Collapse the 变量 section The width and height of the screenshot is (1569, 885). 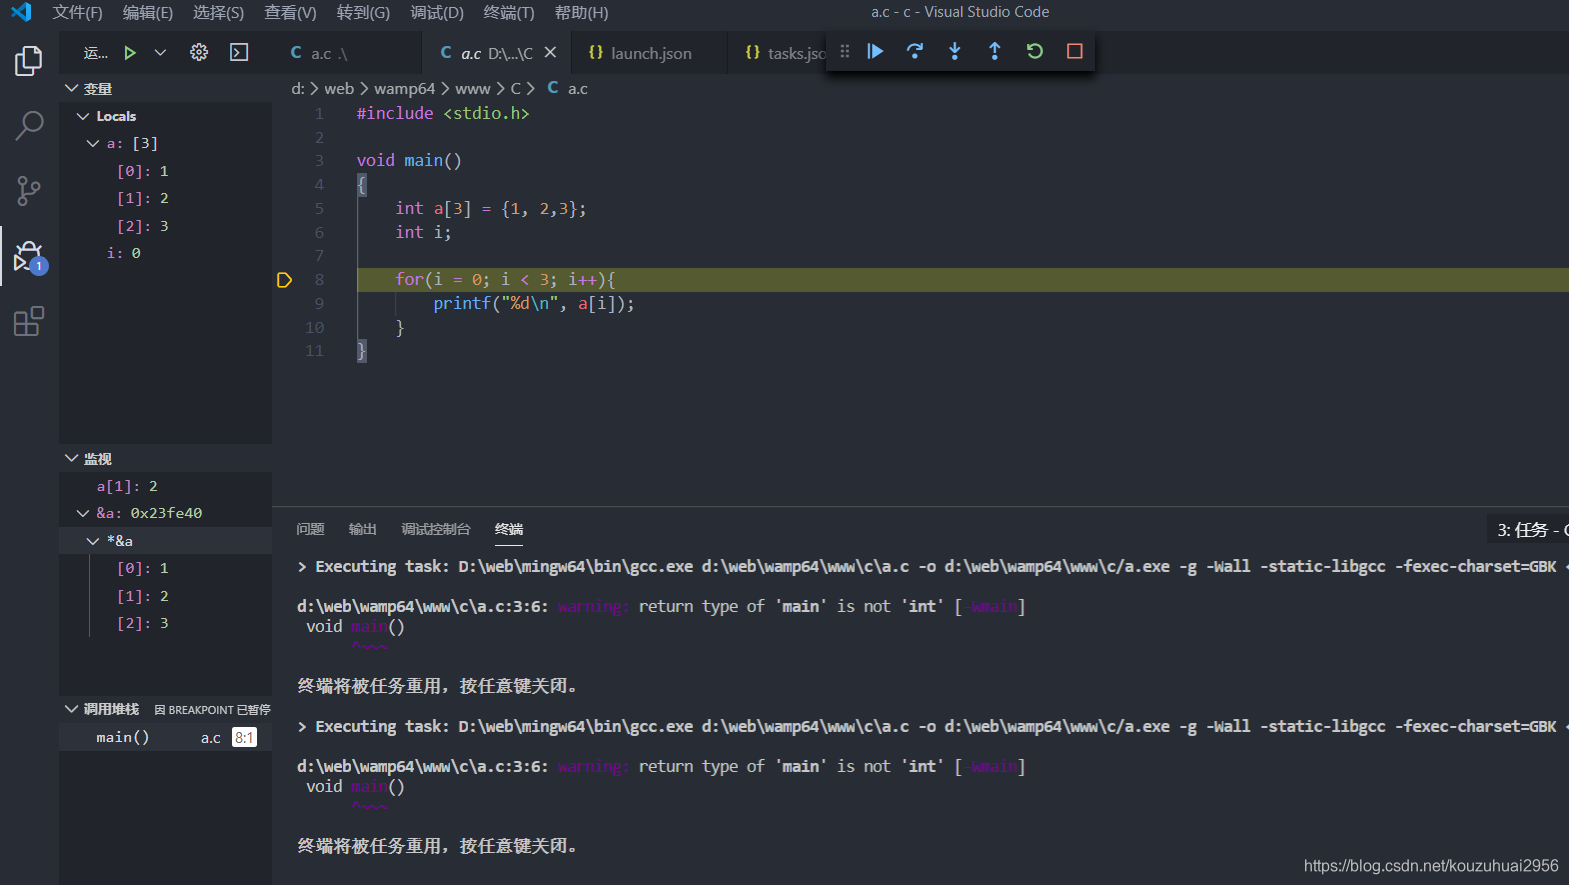coord(72,88)
